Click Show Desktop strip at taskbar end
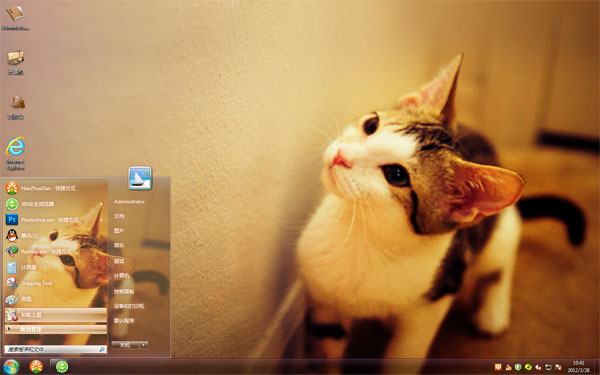This screenshot has width=600, height=375. point(597,367)
